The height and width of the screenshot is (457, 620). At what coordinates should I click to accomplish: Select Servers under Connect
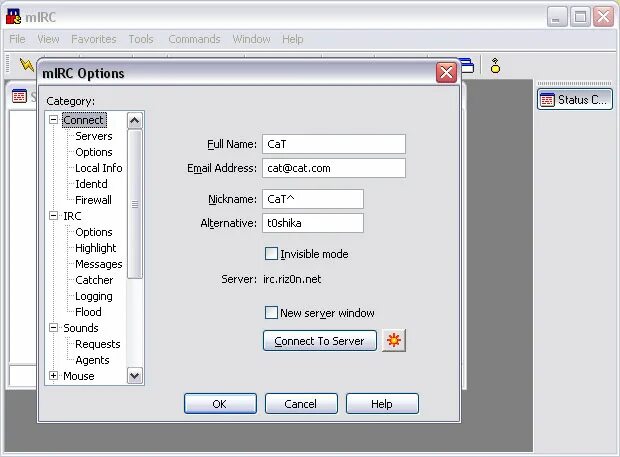[x=94, y=136]
